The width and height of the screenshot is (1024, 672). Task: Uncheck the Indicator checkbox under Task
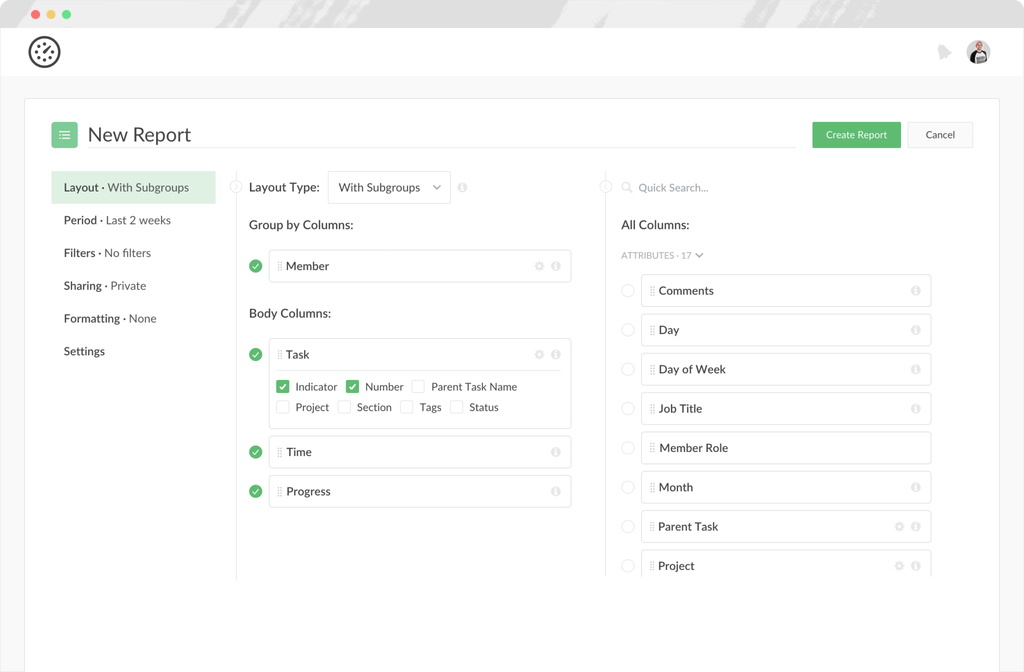tap(283, 386)
